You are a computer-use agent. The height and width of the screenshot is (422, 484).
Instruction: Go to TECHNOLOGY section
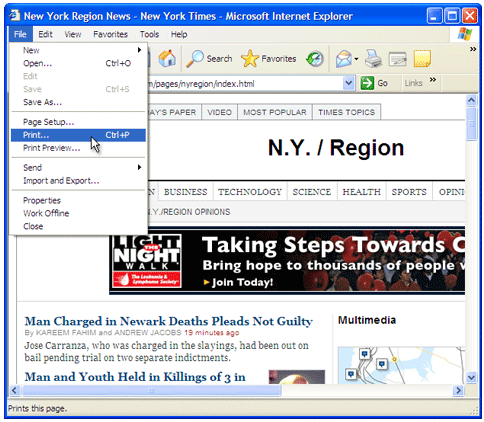tap(250, 192)
